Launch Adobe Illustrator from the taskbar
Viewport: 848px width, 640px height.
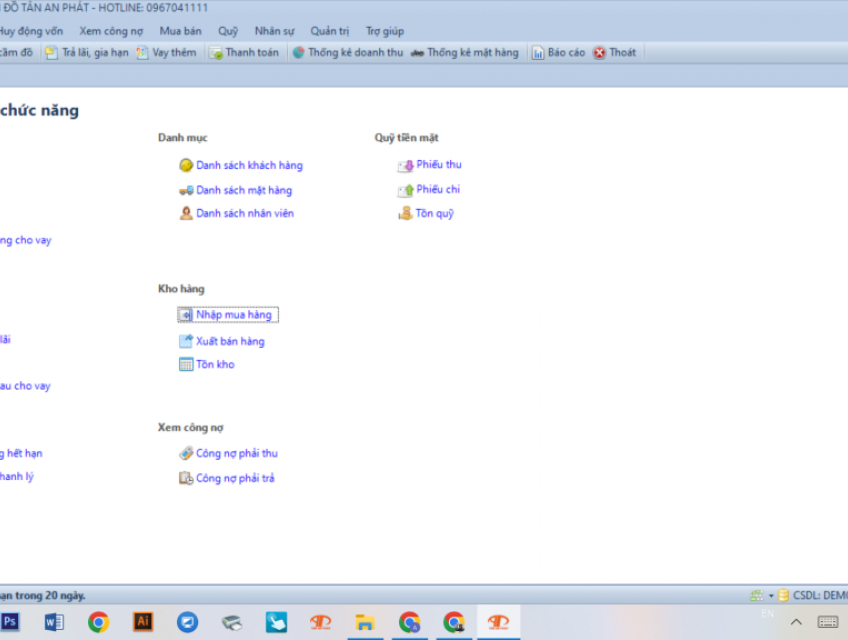point(143,622)
